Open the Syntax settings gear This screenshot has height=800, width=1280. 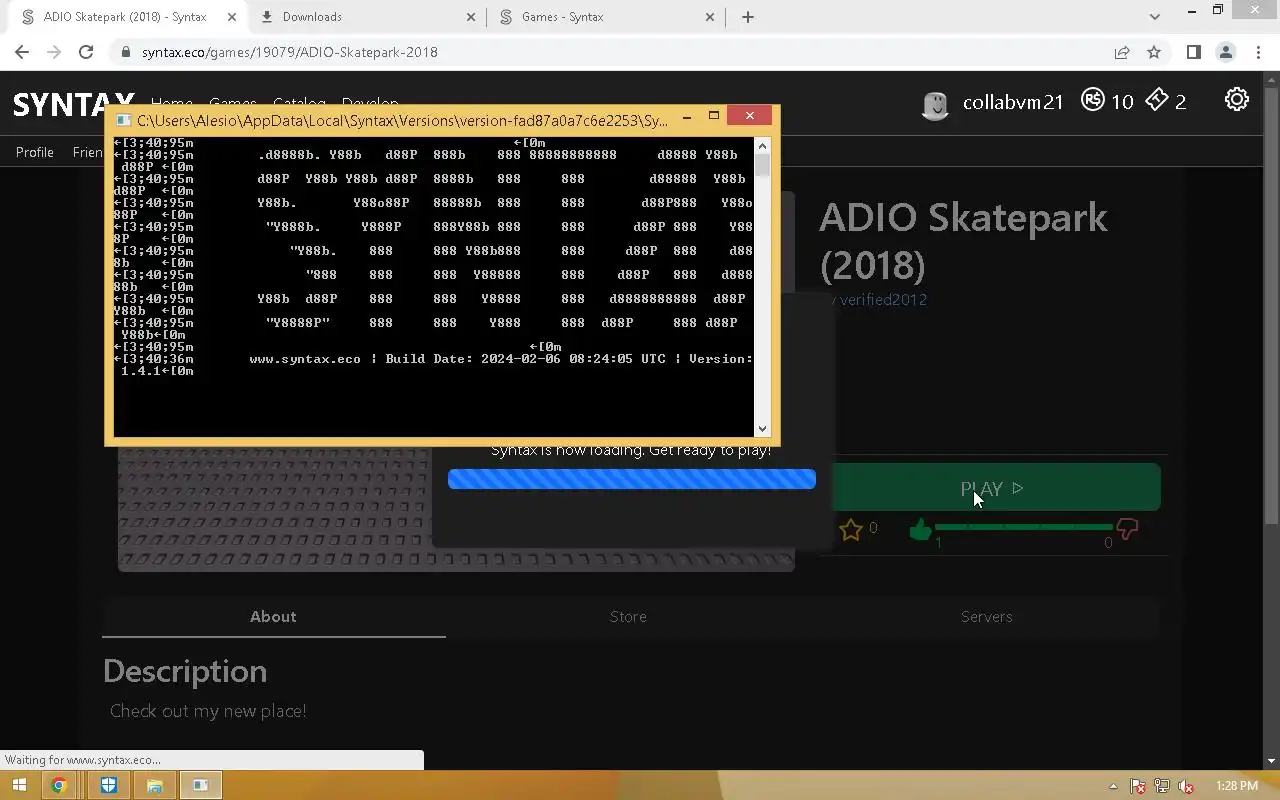tap(1237, 99)
